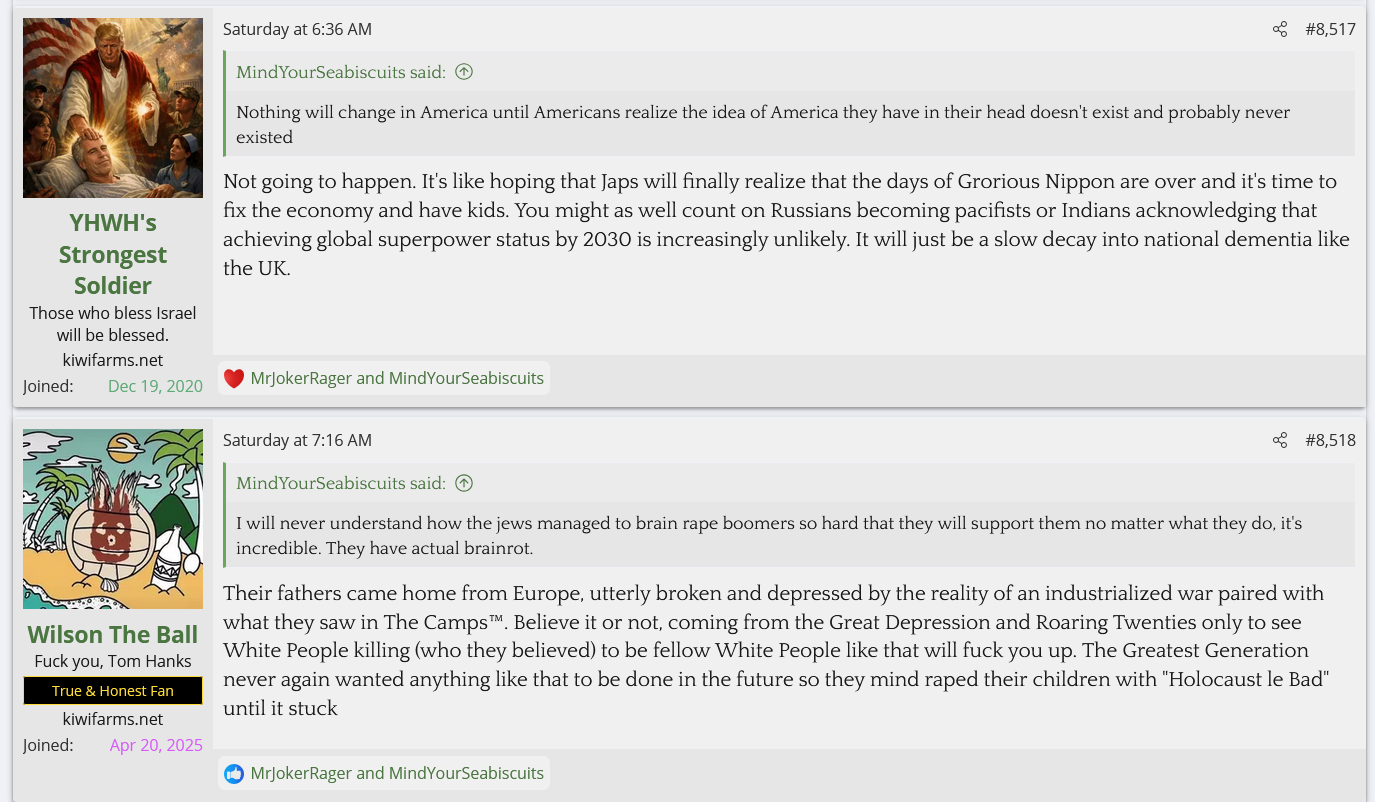Open post permalink #8,517
1375x802 pixels.
tap(1330, 30)
